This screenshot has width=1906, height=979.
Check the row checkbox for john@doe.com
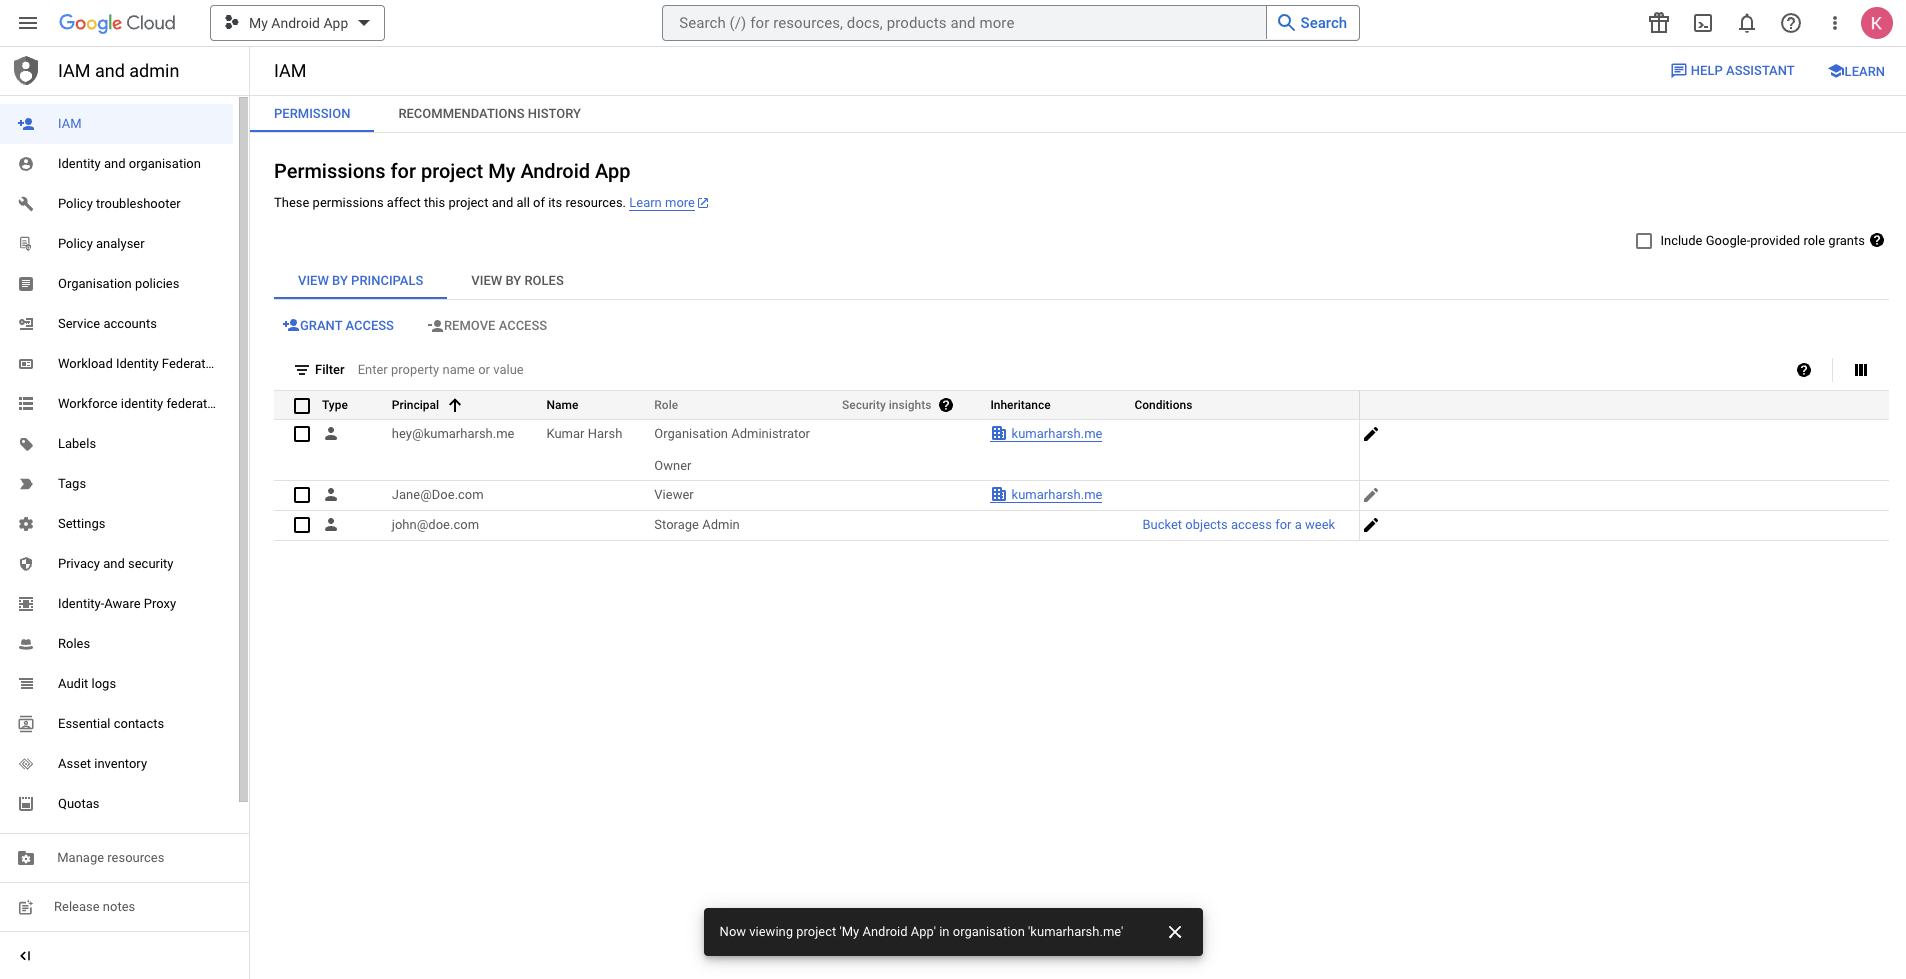click(302, 524)
